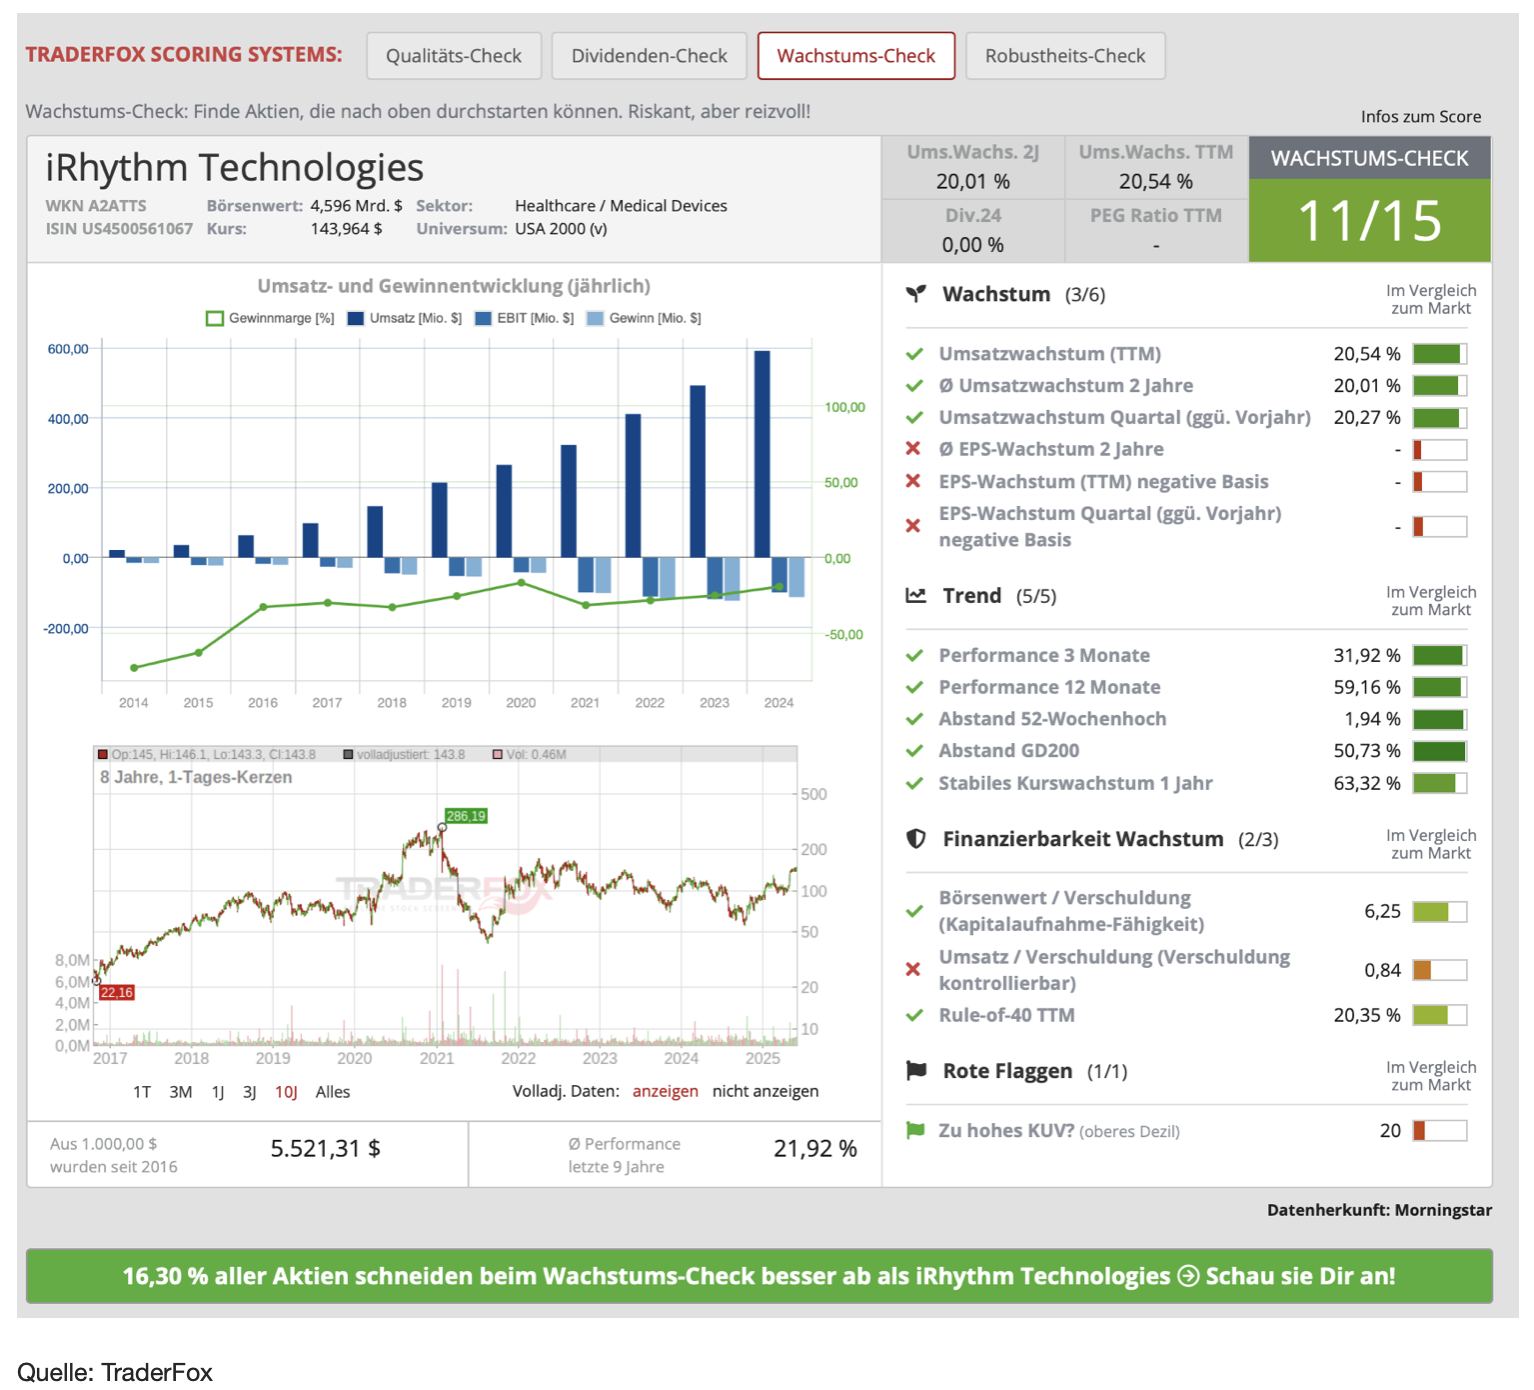Click the market comparison bar for Zu hohes KUV
1534x1390 pixels.
(x=1440, y=1131)
